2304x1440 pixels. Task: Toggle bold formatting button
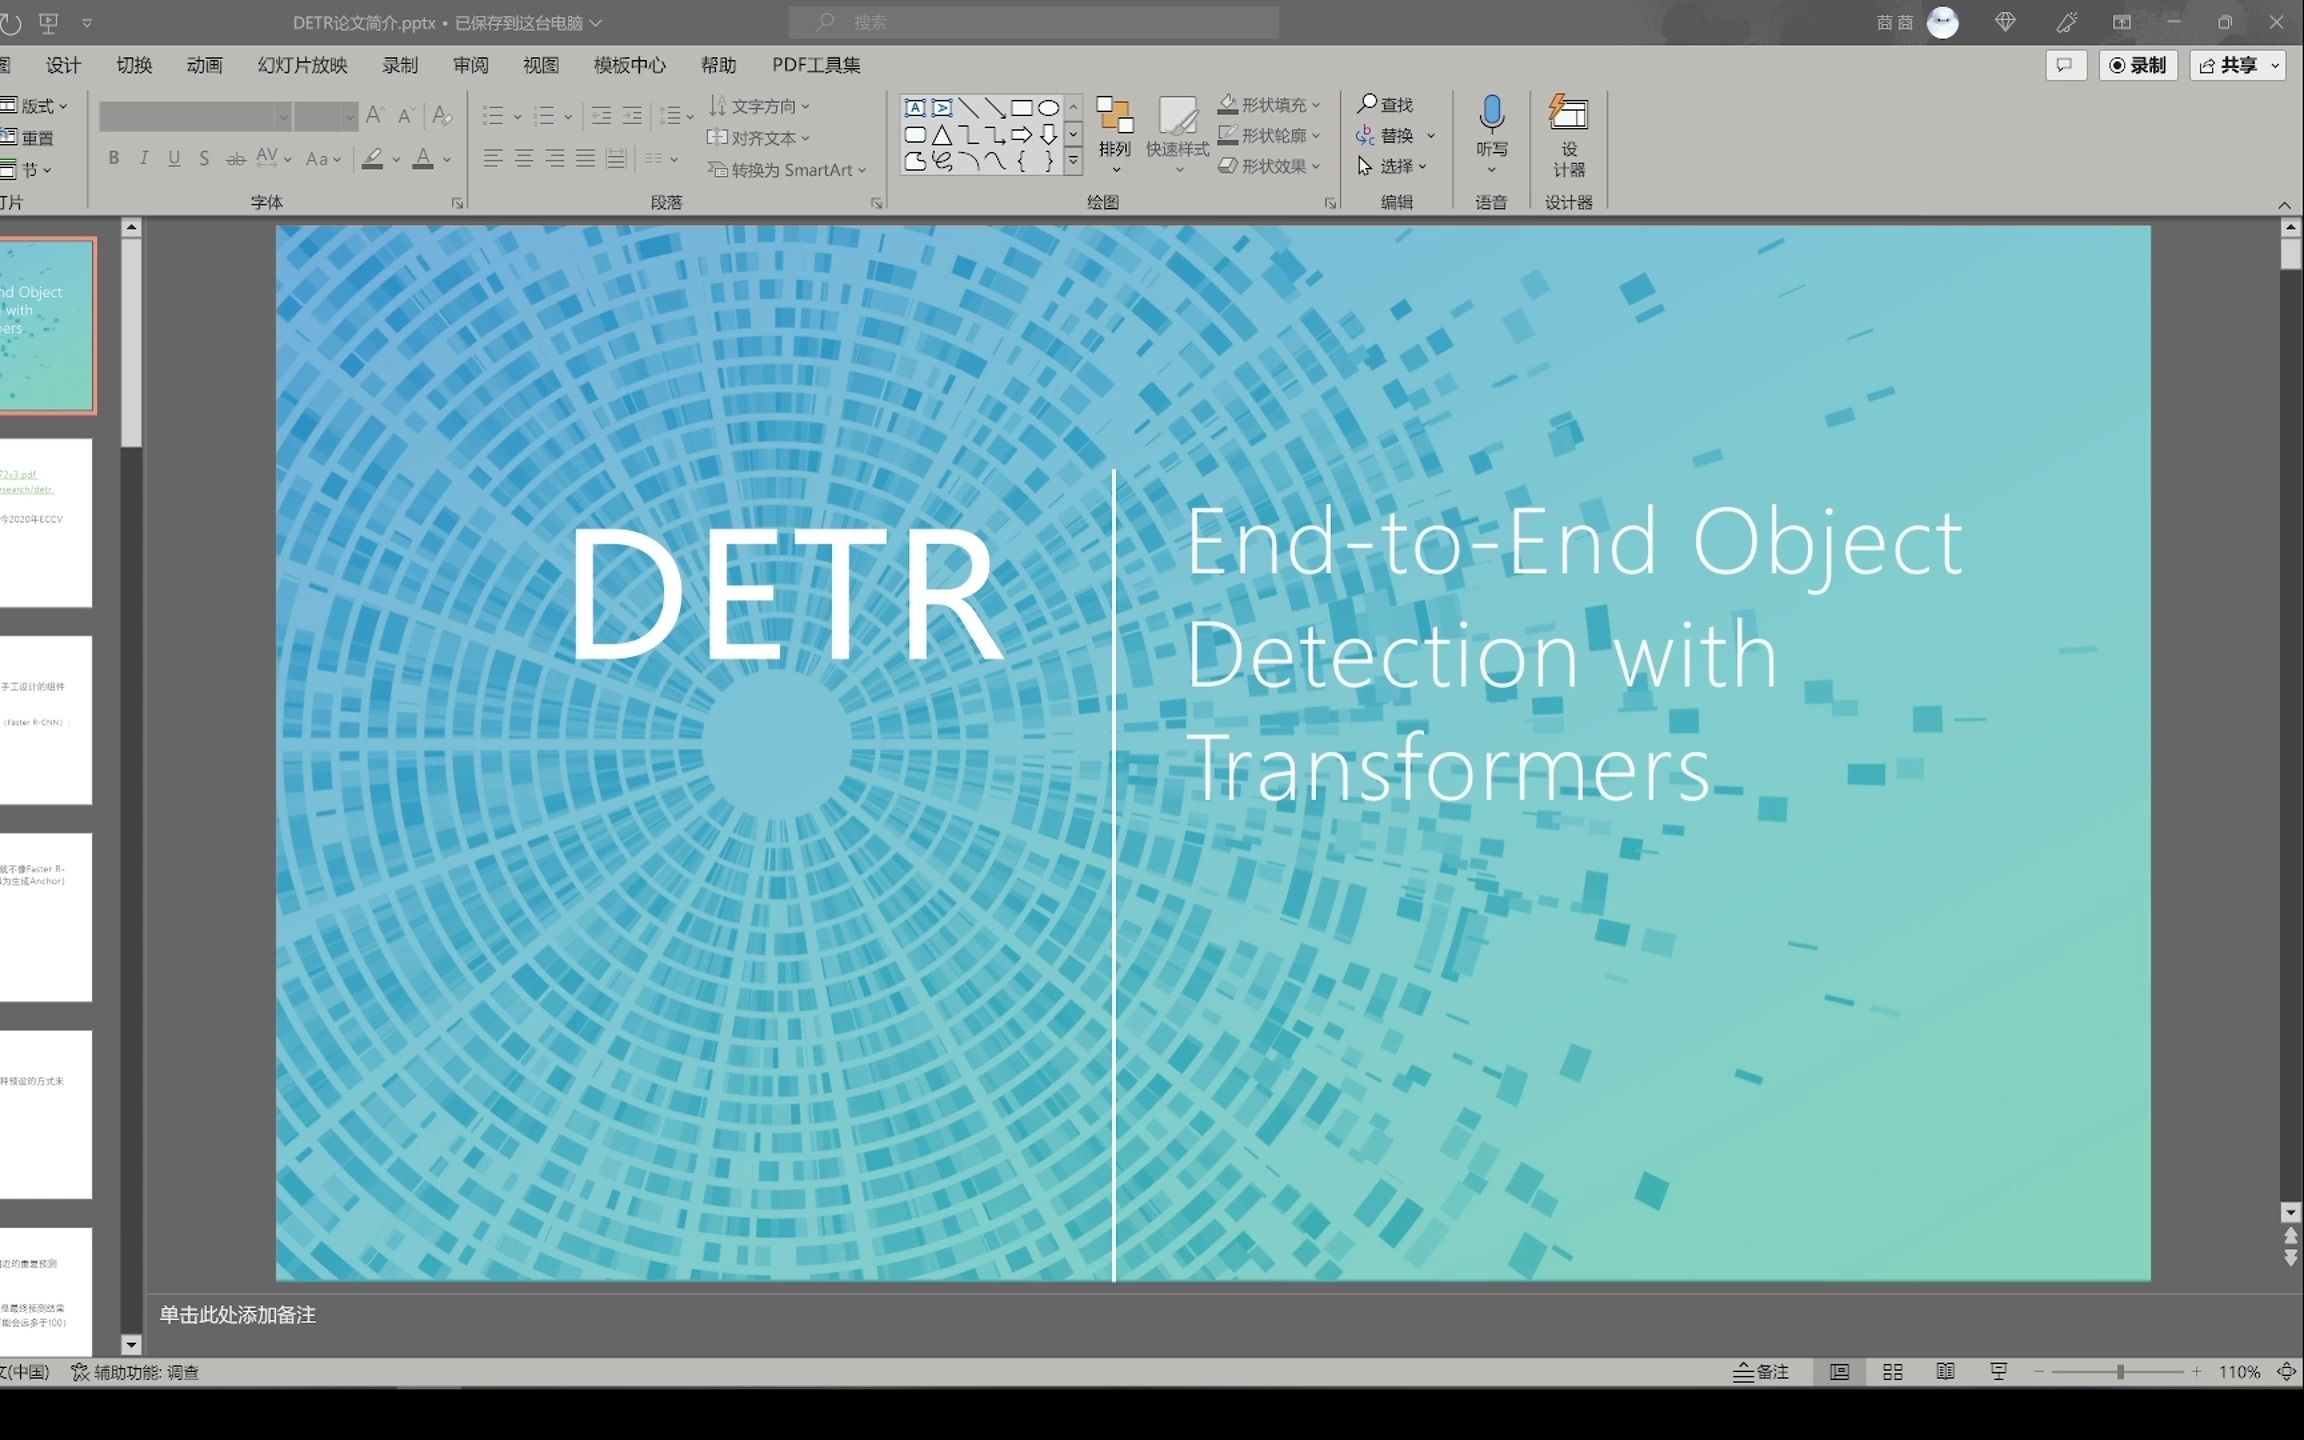[x=111, y=159]
